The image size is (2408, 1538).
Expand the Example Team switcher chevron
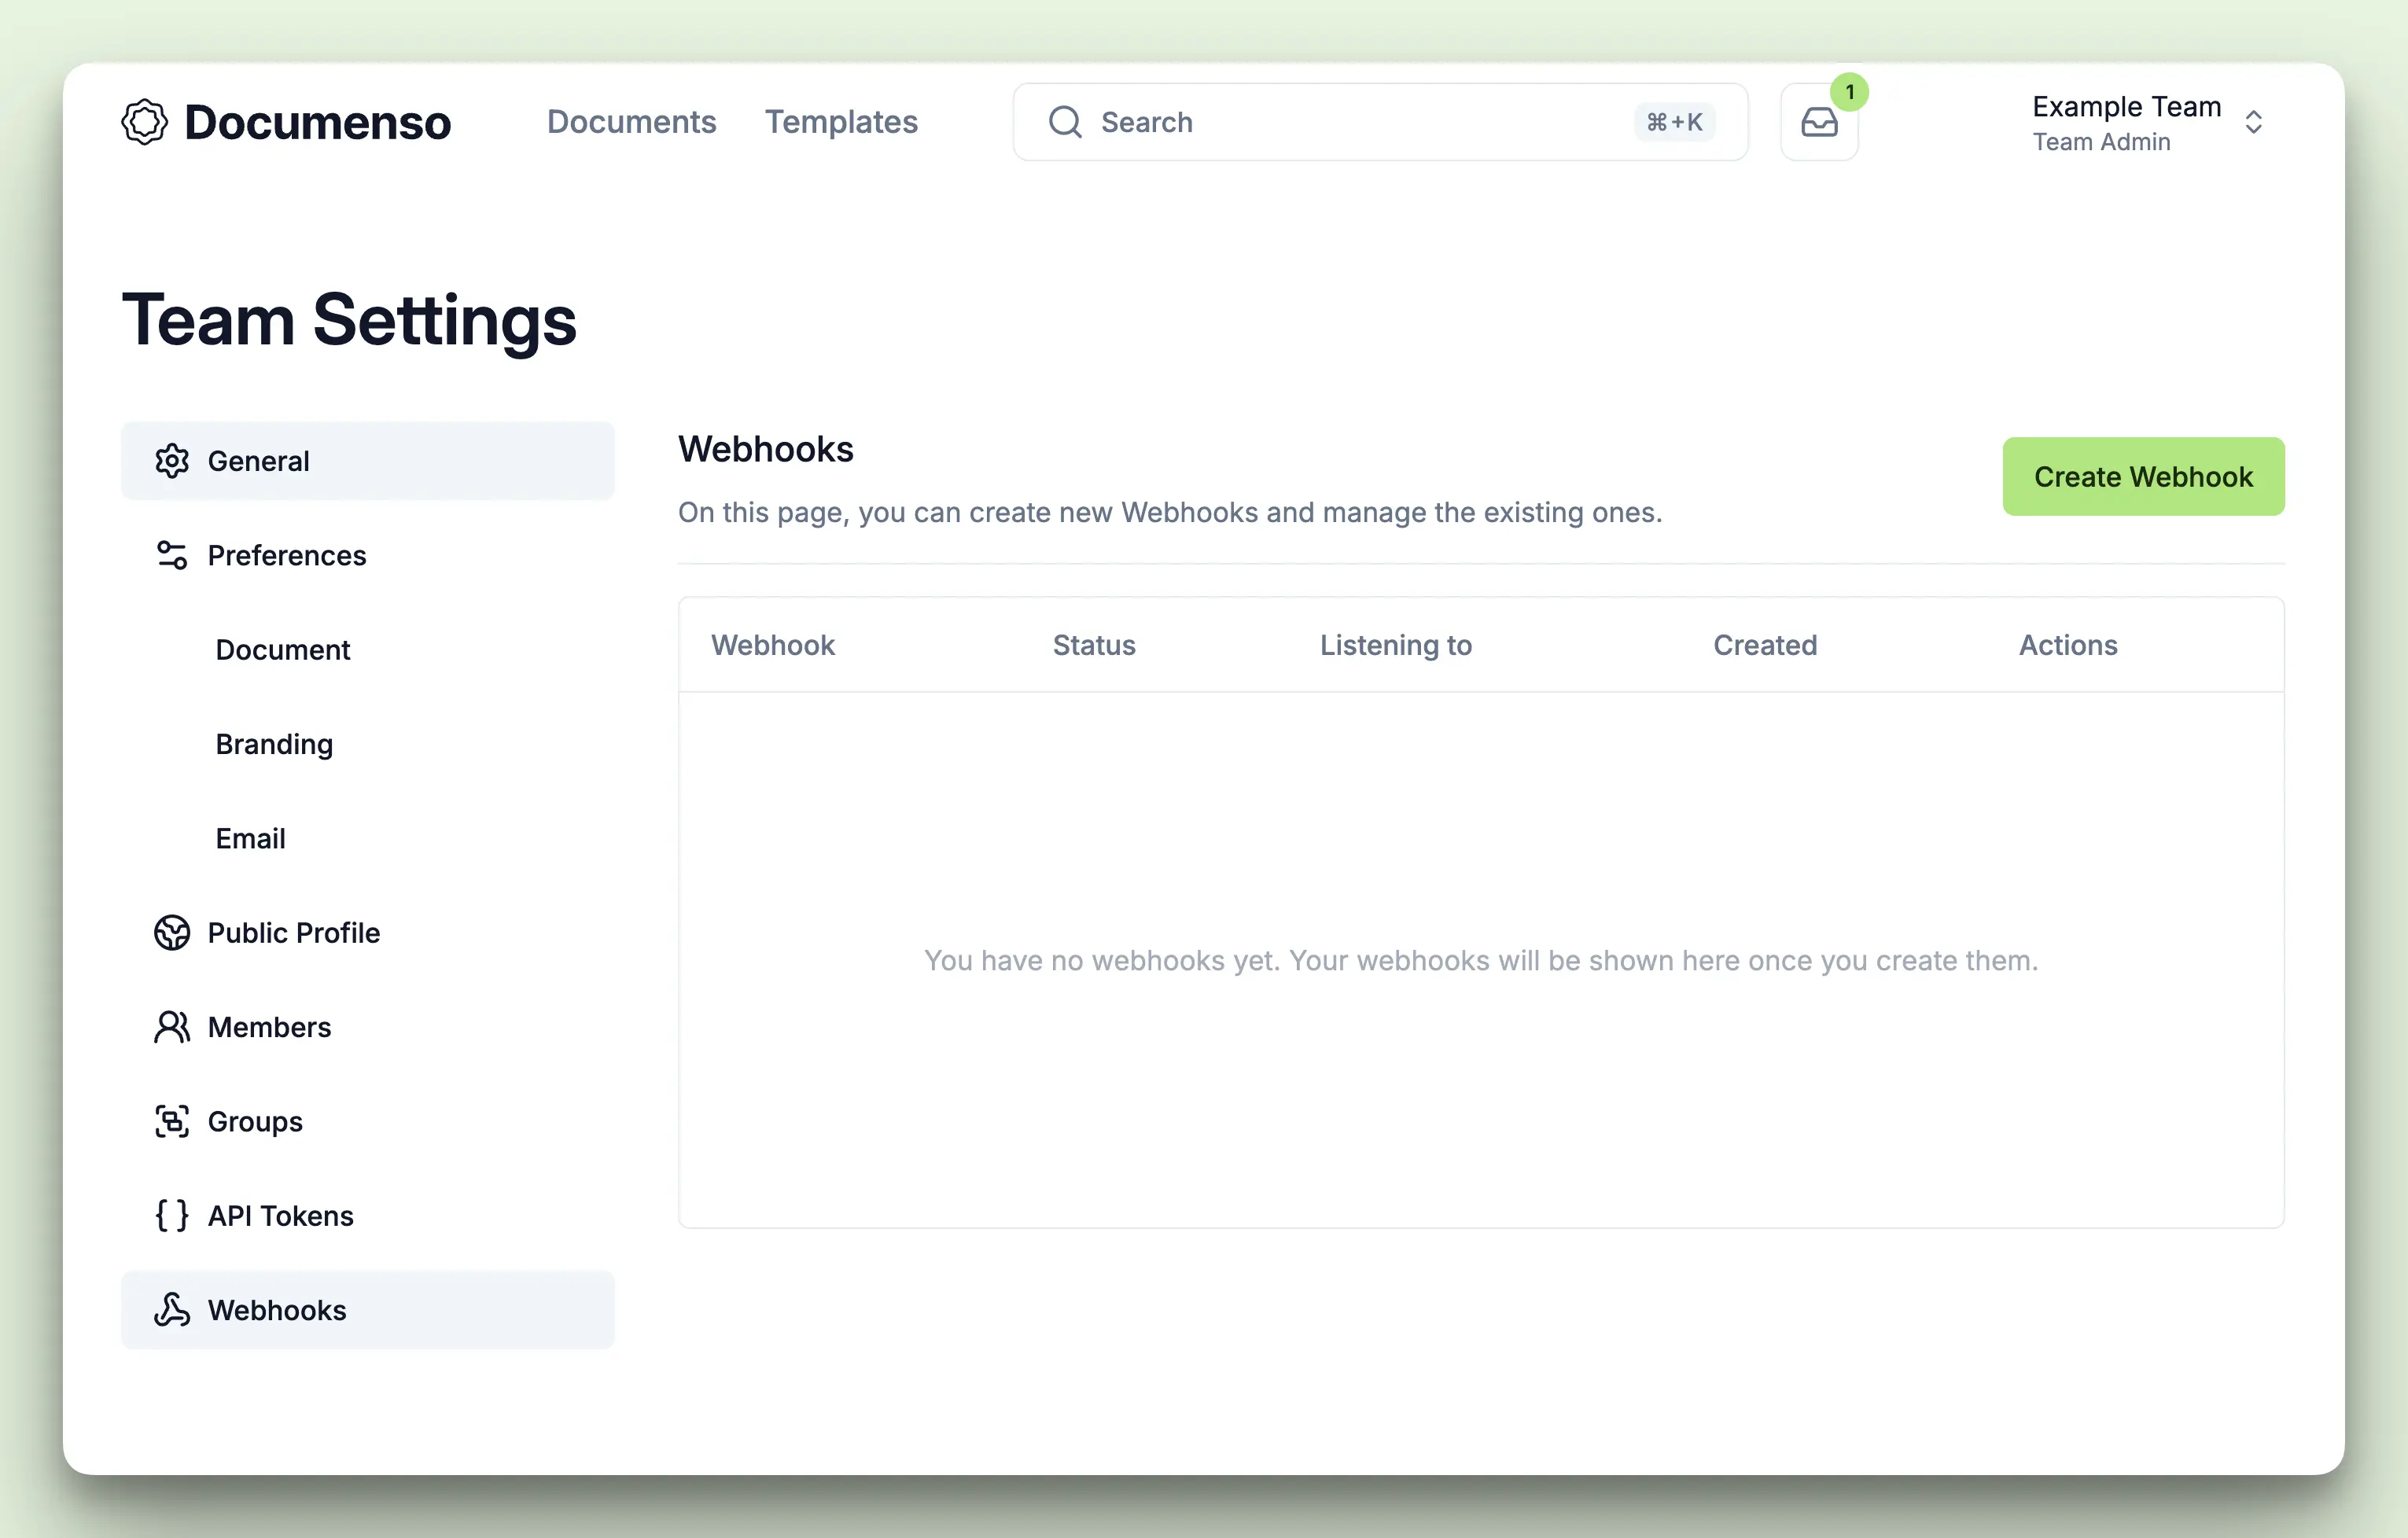2255,121
